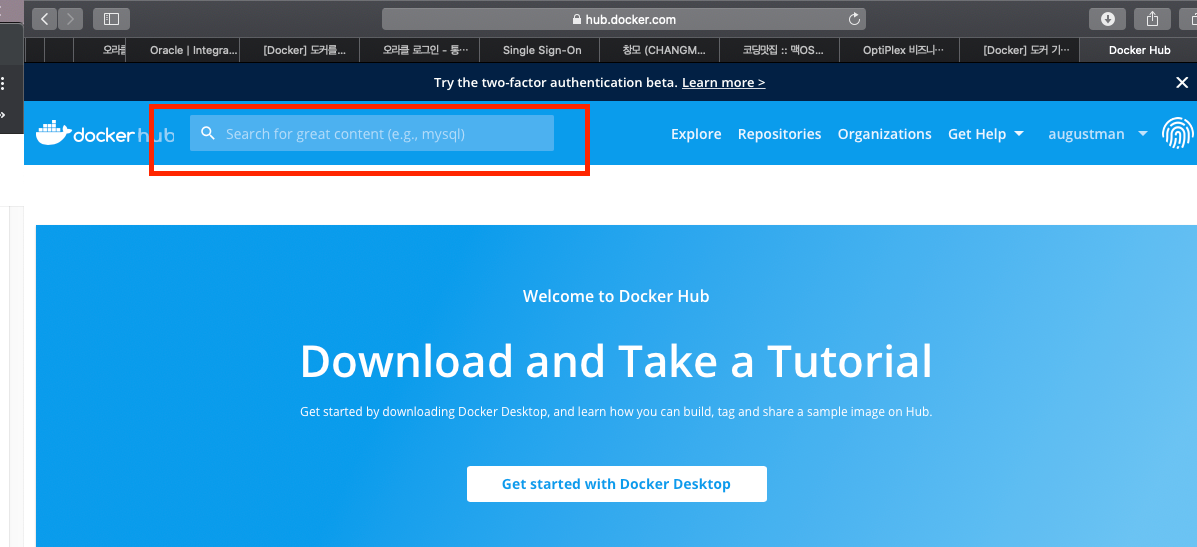This screenshot has width=1197, height=547.
Task: Open the Explore page
Action: tap(696, 134)
